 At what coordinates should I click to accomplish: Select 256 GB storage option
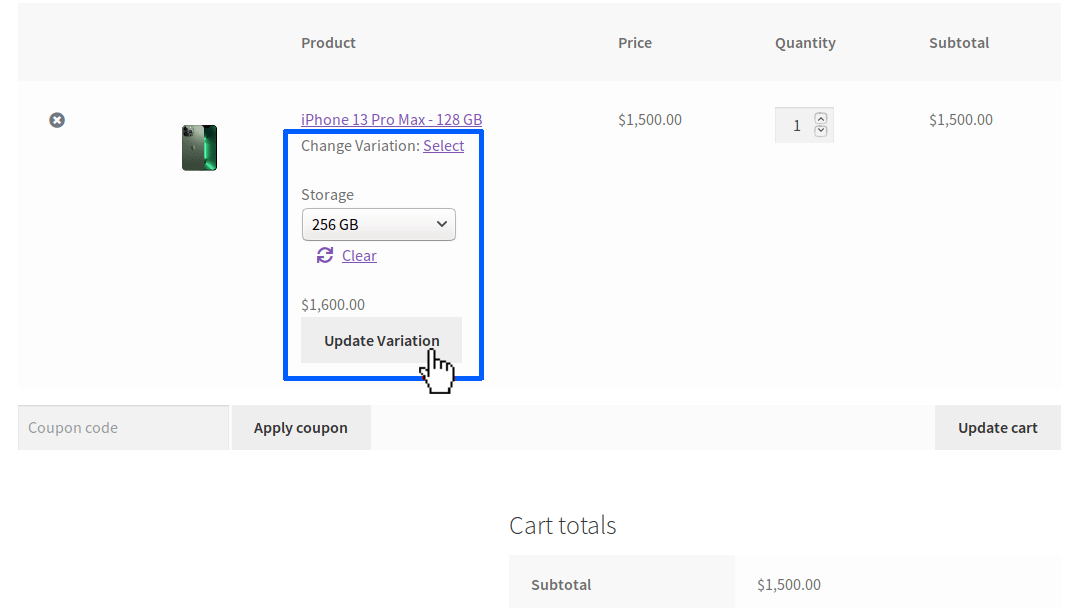click(370, 224)
